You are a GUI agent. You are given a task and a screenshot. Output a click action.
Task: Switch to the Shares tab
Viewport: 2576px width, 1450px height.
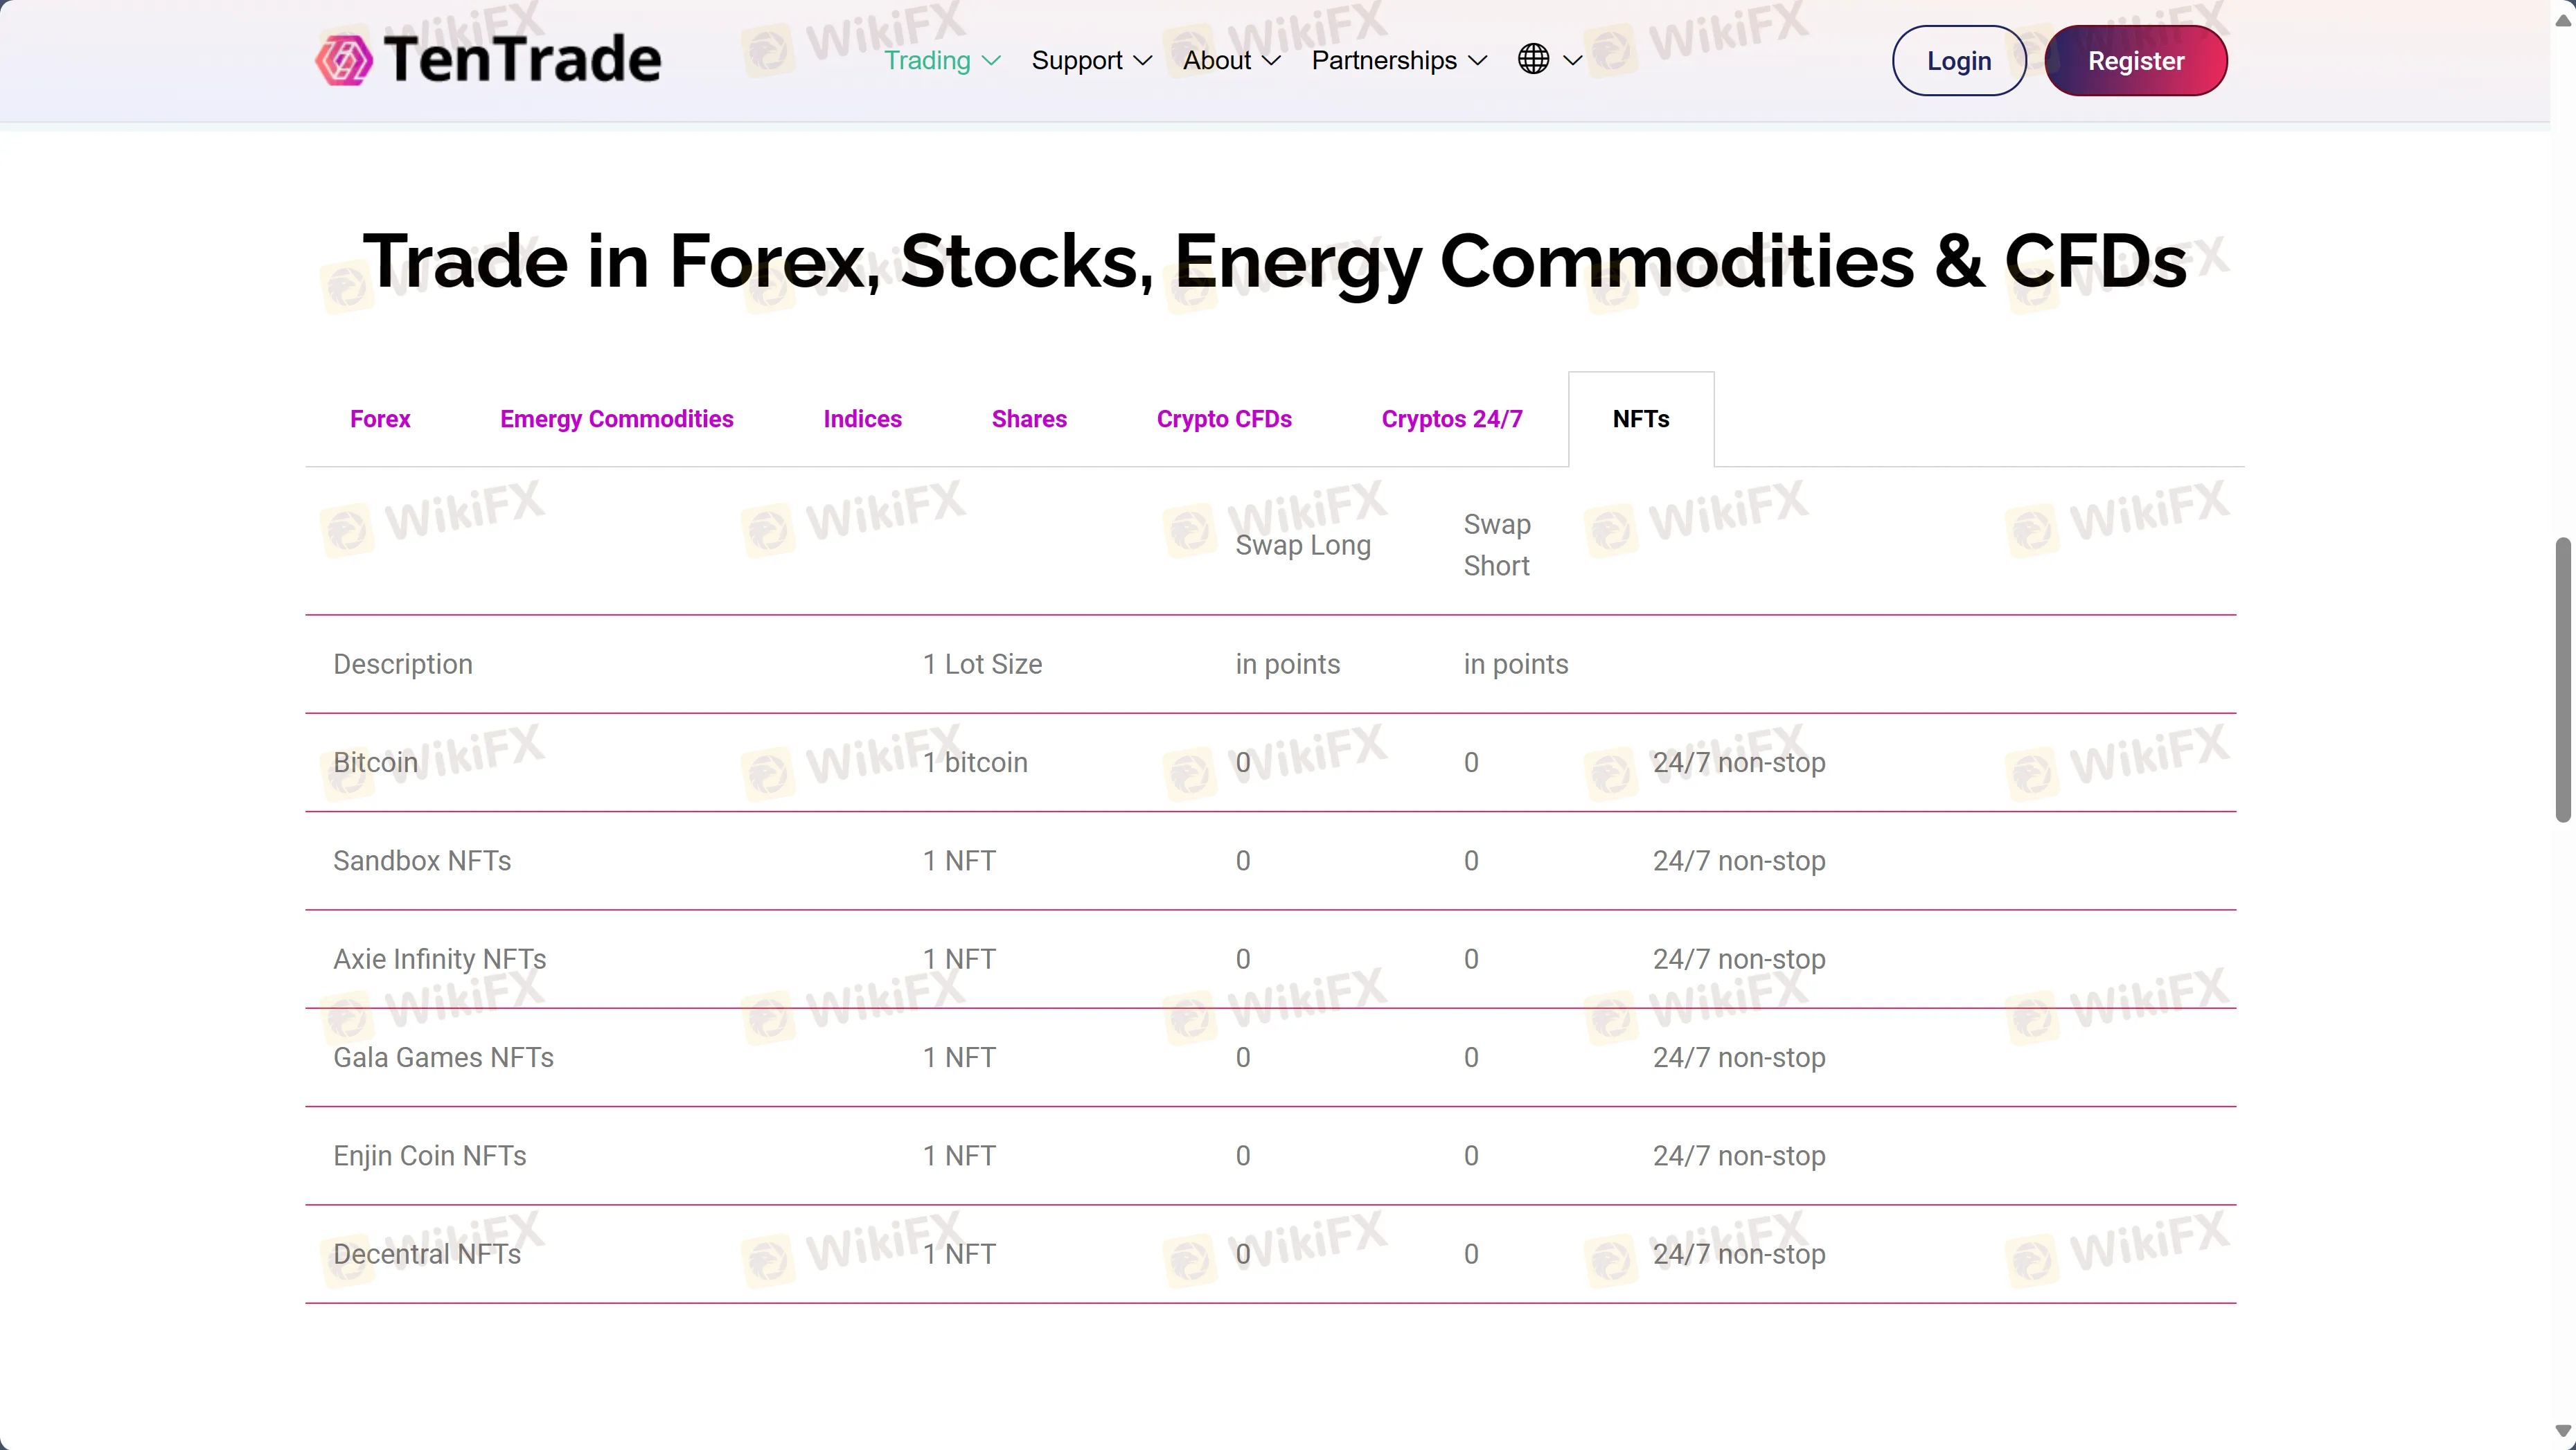click(x=1029, y=419)
